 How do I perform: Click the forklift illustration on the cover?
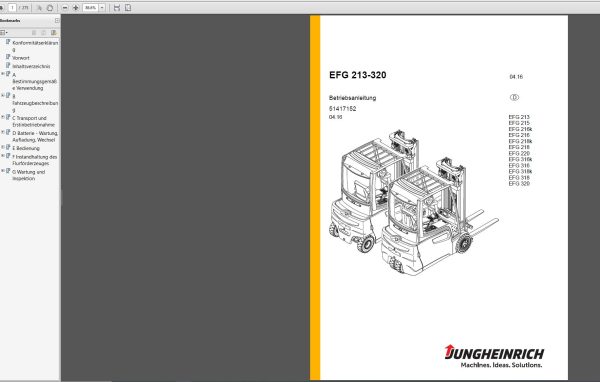click(x=413, y=203)
